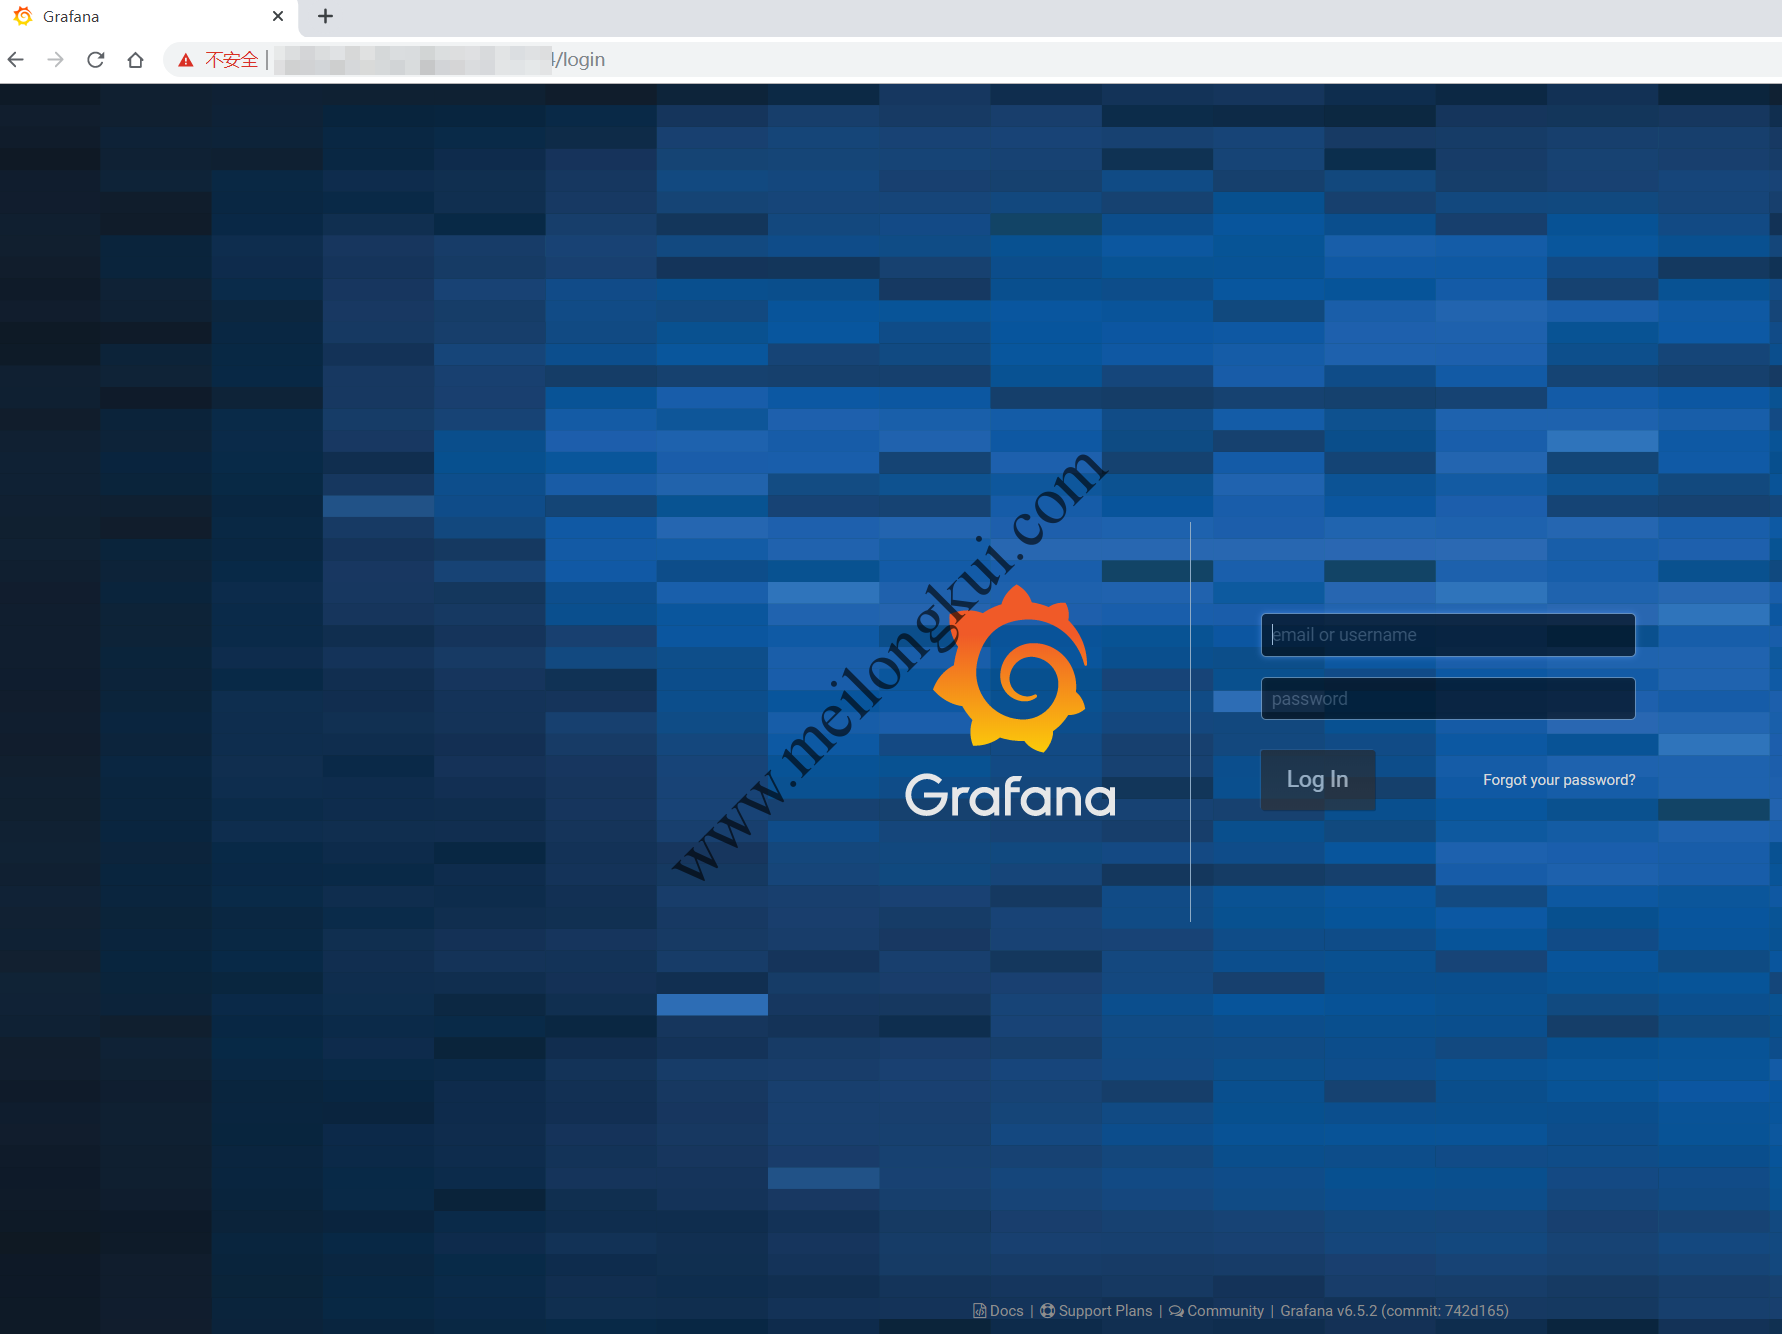The height and width of the screenshot is (1334, 1782).
Task: Click the Grafana wordmark text
Action: pos(1010,796)
